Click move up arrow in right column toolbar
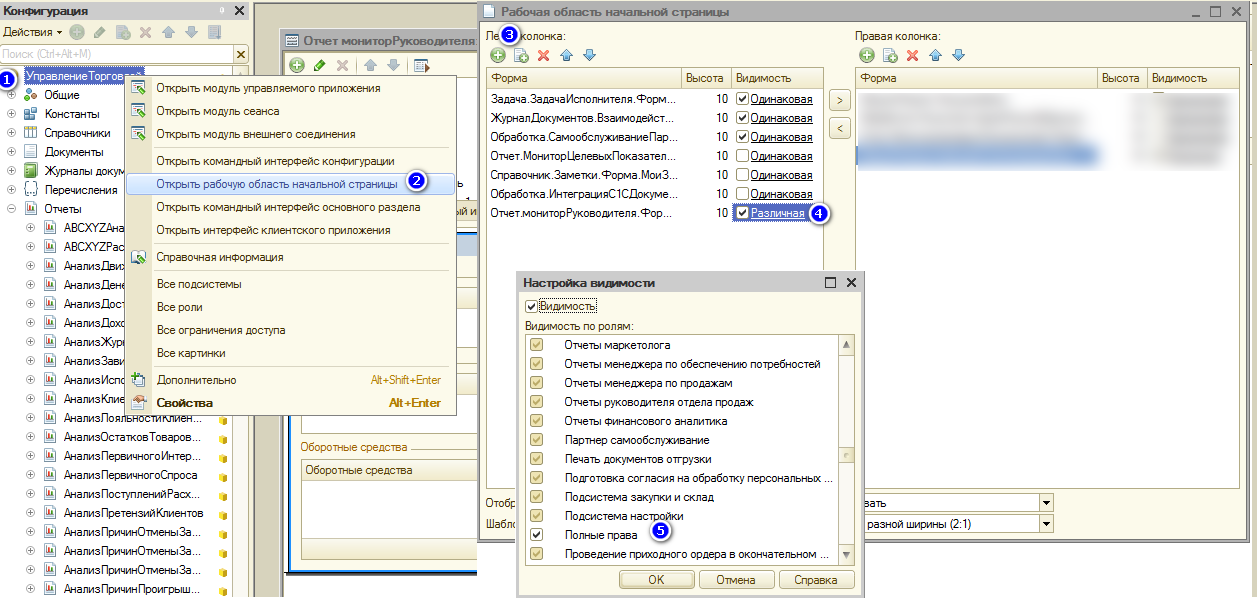The image size is (1257, 598). click(x=935, y=55)
